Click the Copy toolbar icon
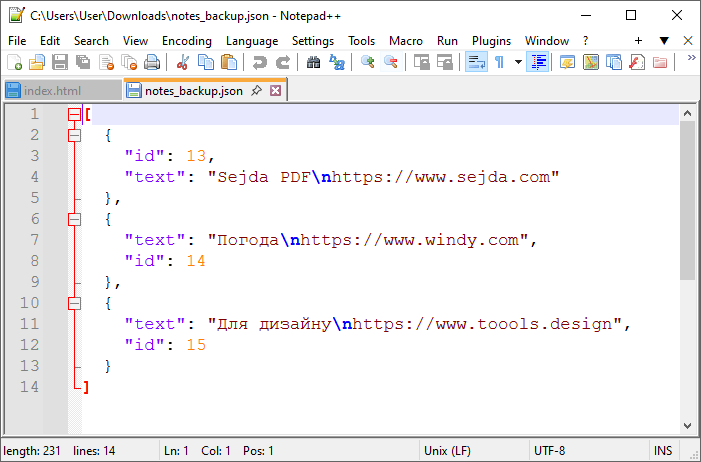The image size is (701, 462). (206, 62)
